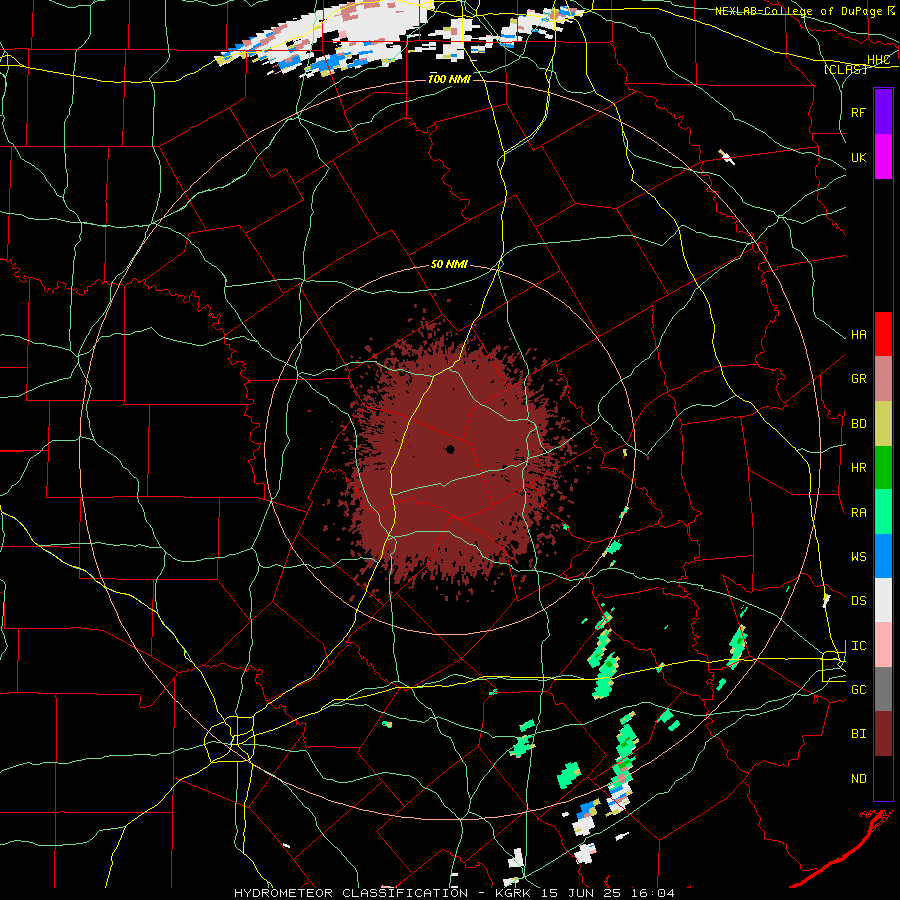The width and height of the screenshot is (900, 900).
Task: Pick the RA rain color swatch
Action: 883,512
